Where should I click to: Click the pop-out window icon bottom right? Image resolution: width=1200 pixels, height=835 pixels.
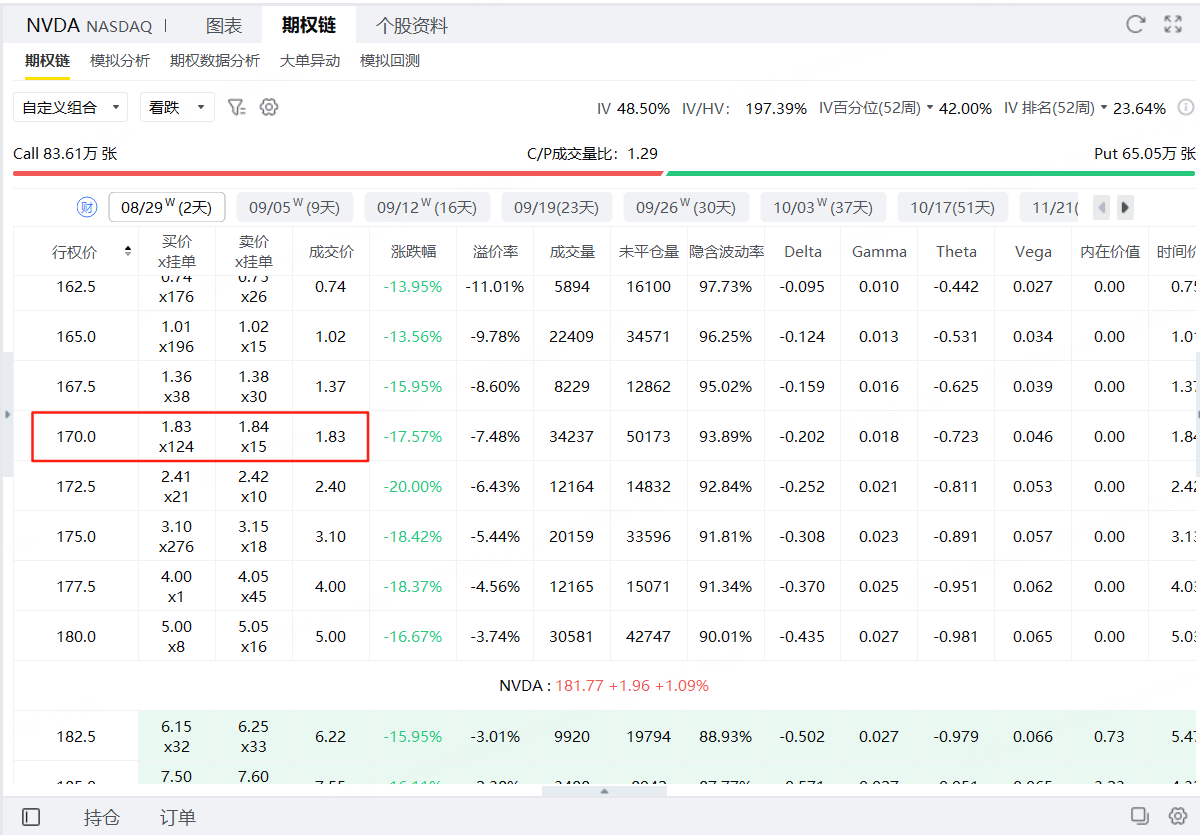point(1138,815)
